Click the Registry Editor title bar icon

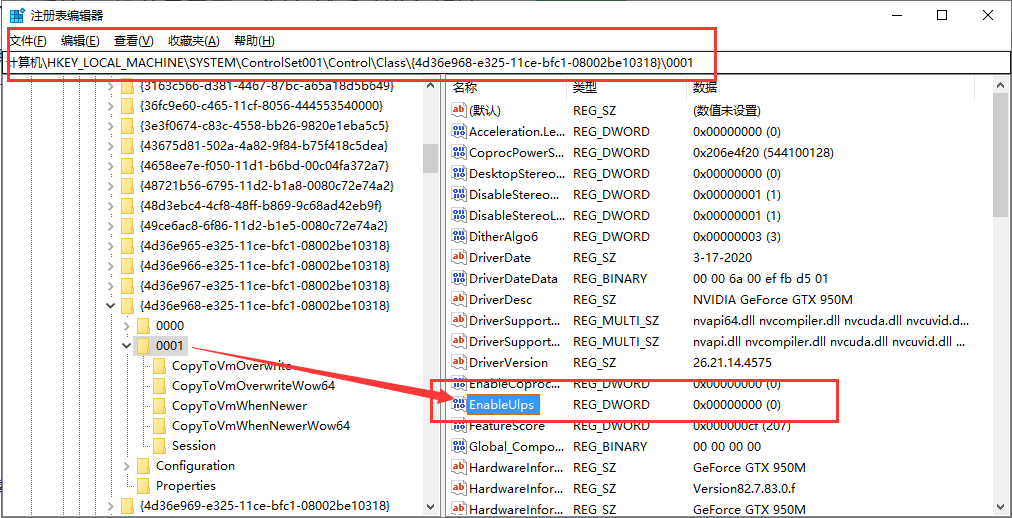17,15
